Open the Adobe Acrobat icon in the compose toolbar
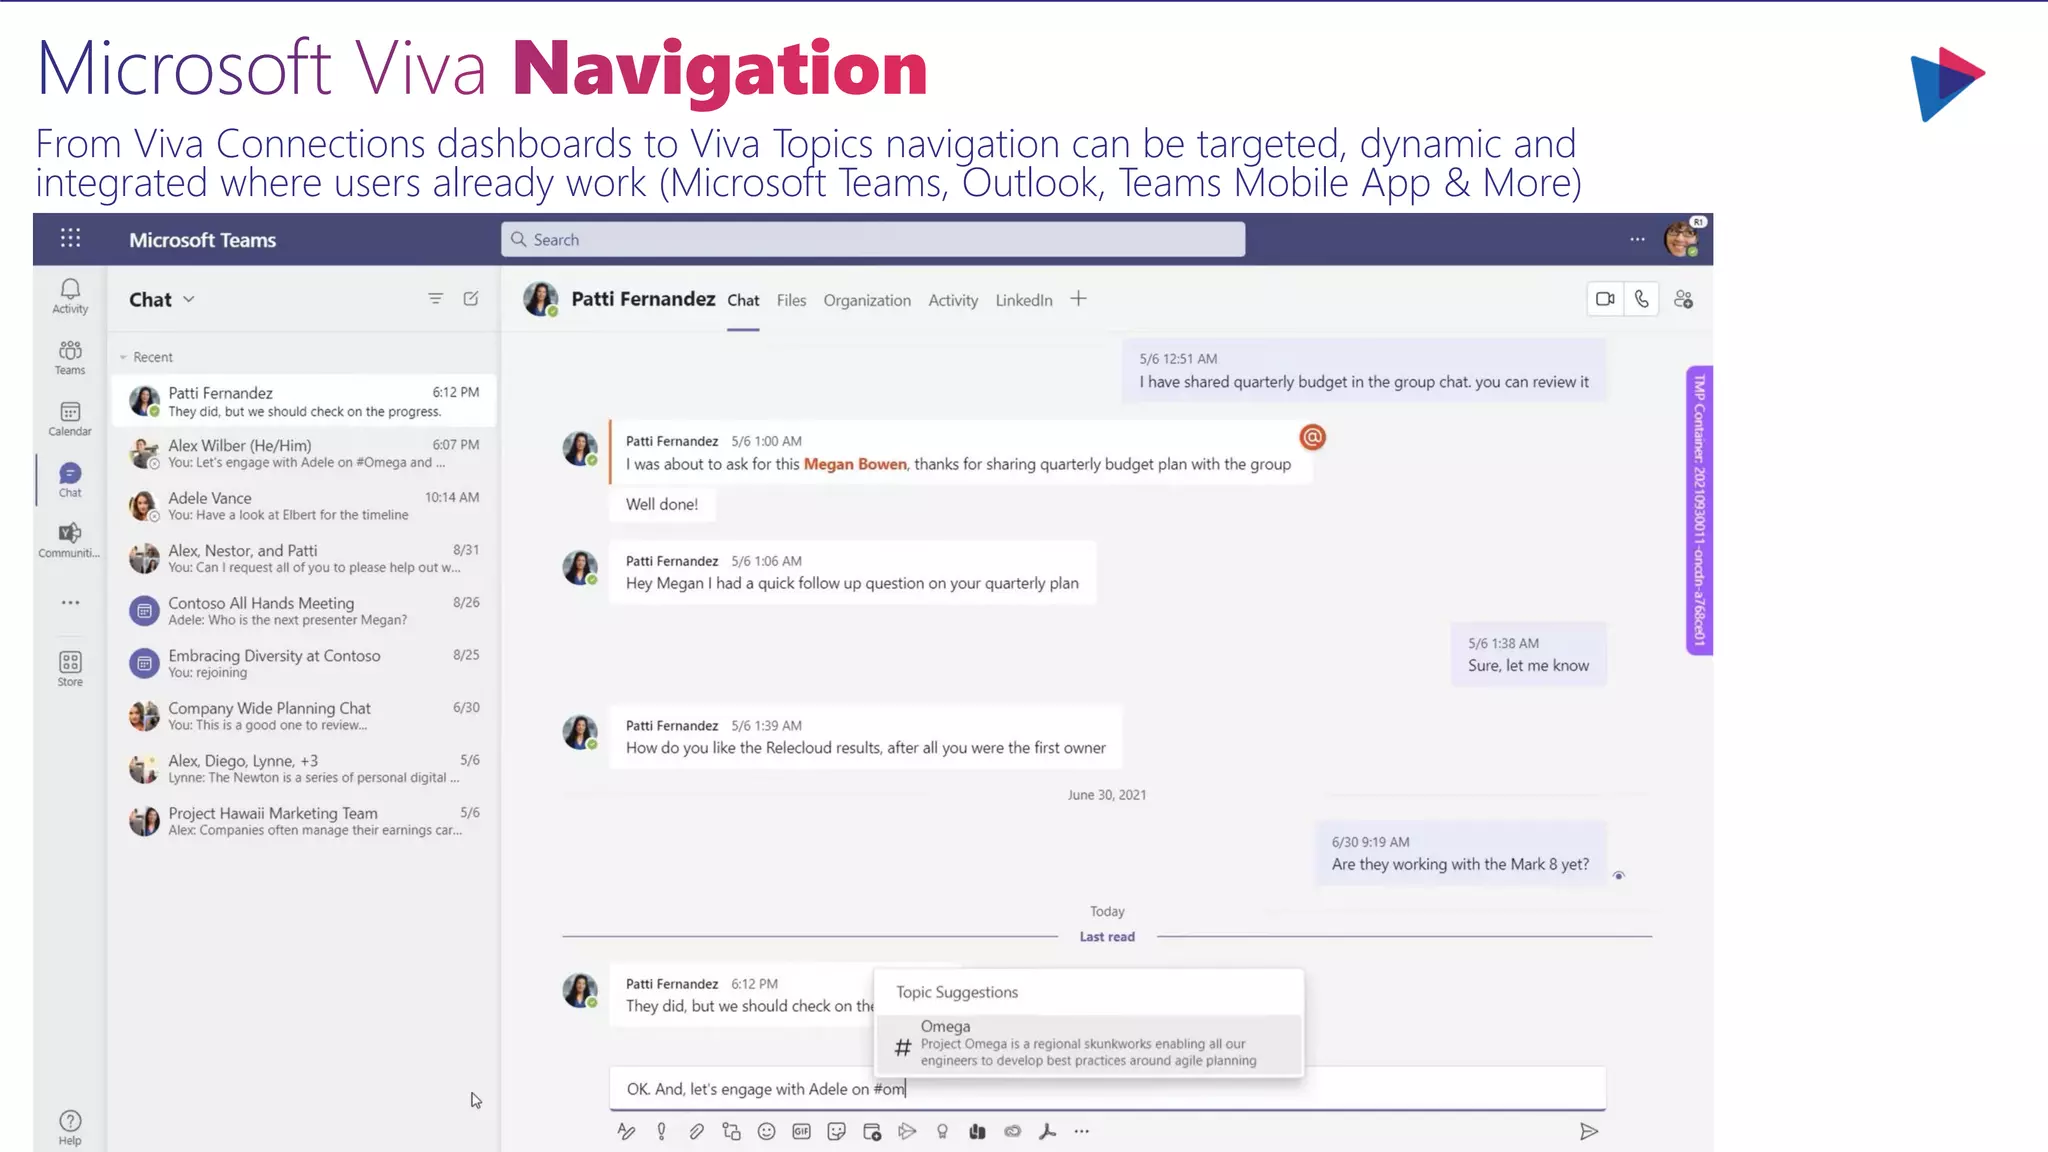The height and width of the screenshot is (1152, 2048). click(x=1047, y=1131)
